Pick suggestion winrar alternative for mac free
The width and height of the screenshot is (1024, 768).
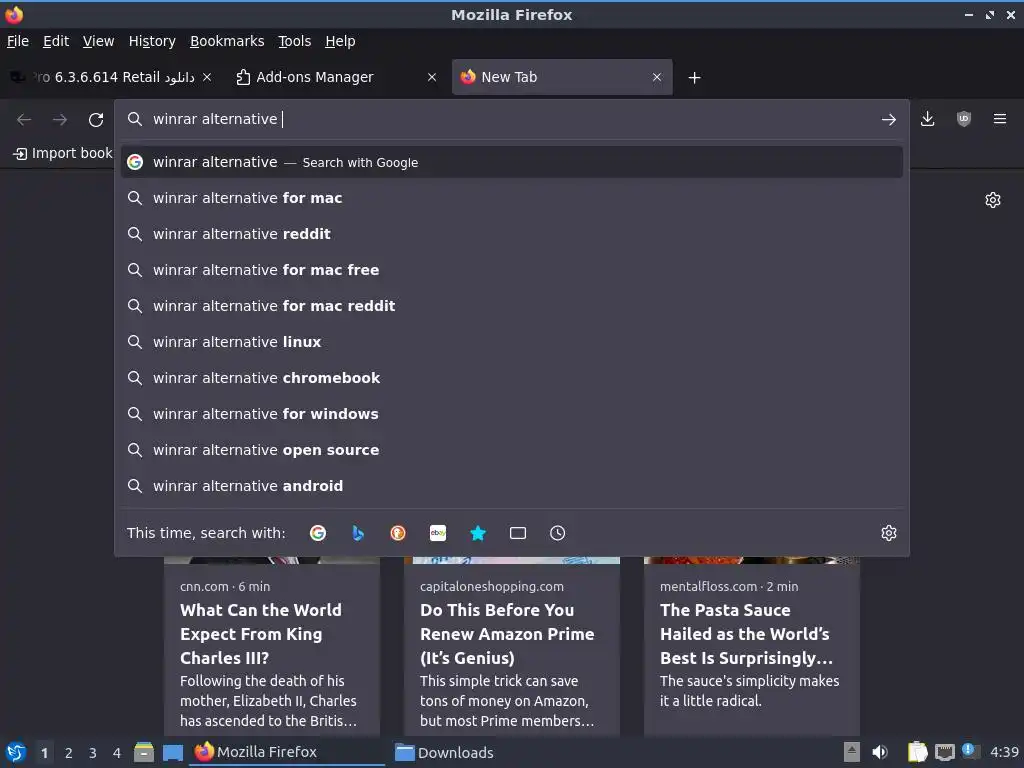(511, 270)
